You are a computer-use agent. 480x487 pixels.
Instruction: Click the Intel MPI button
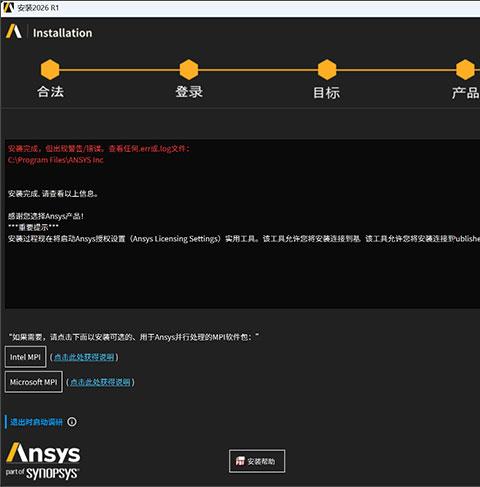point(26,357)
